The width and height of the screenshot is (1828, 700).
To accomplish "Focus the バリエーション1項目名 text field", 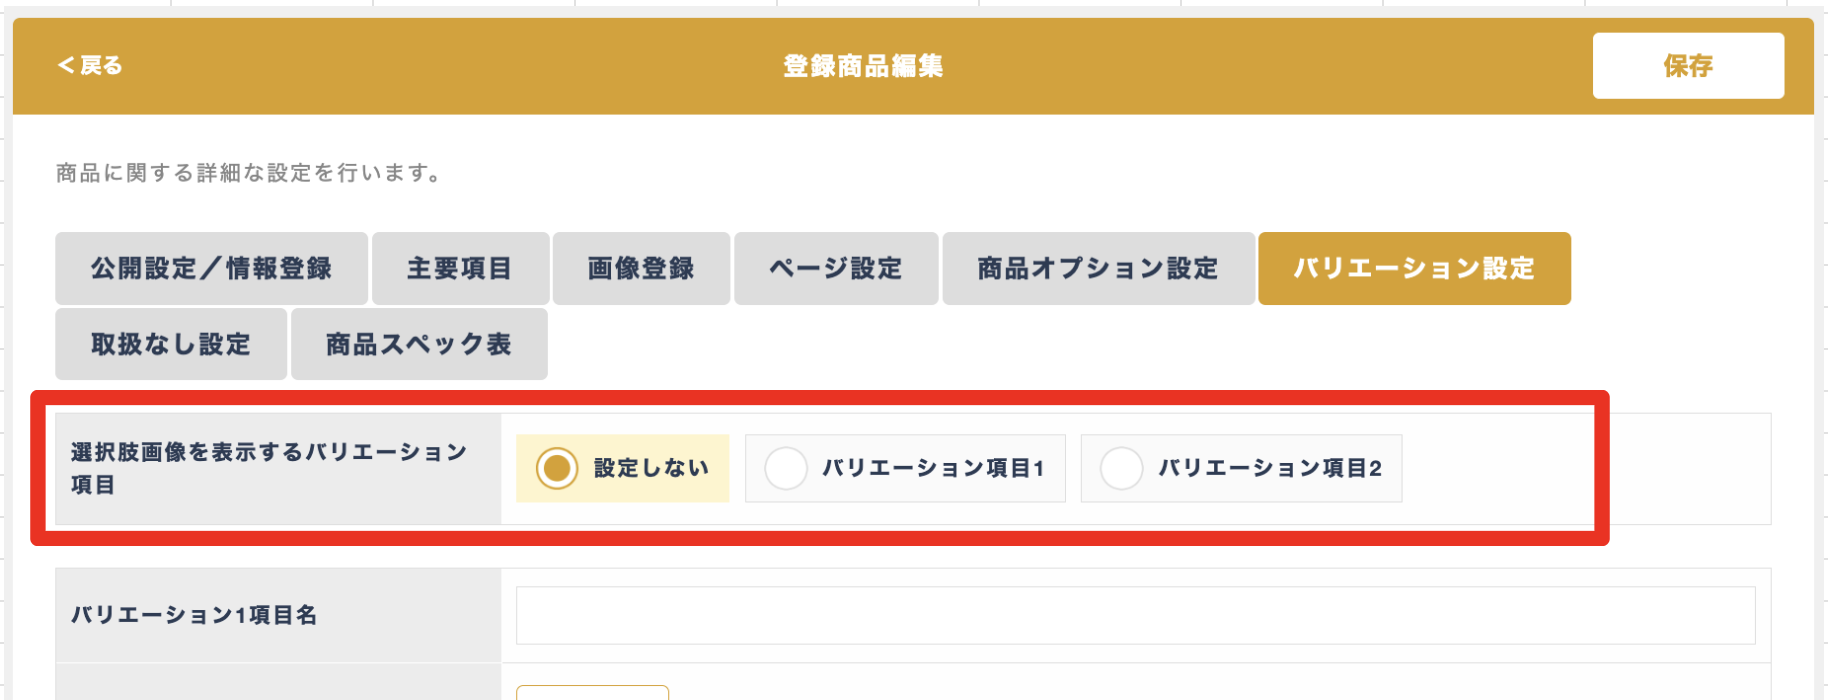I will pyautogui.click(x=1135, y=615).
